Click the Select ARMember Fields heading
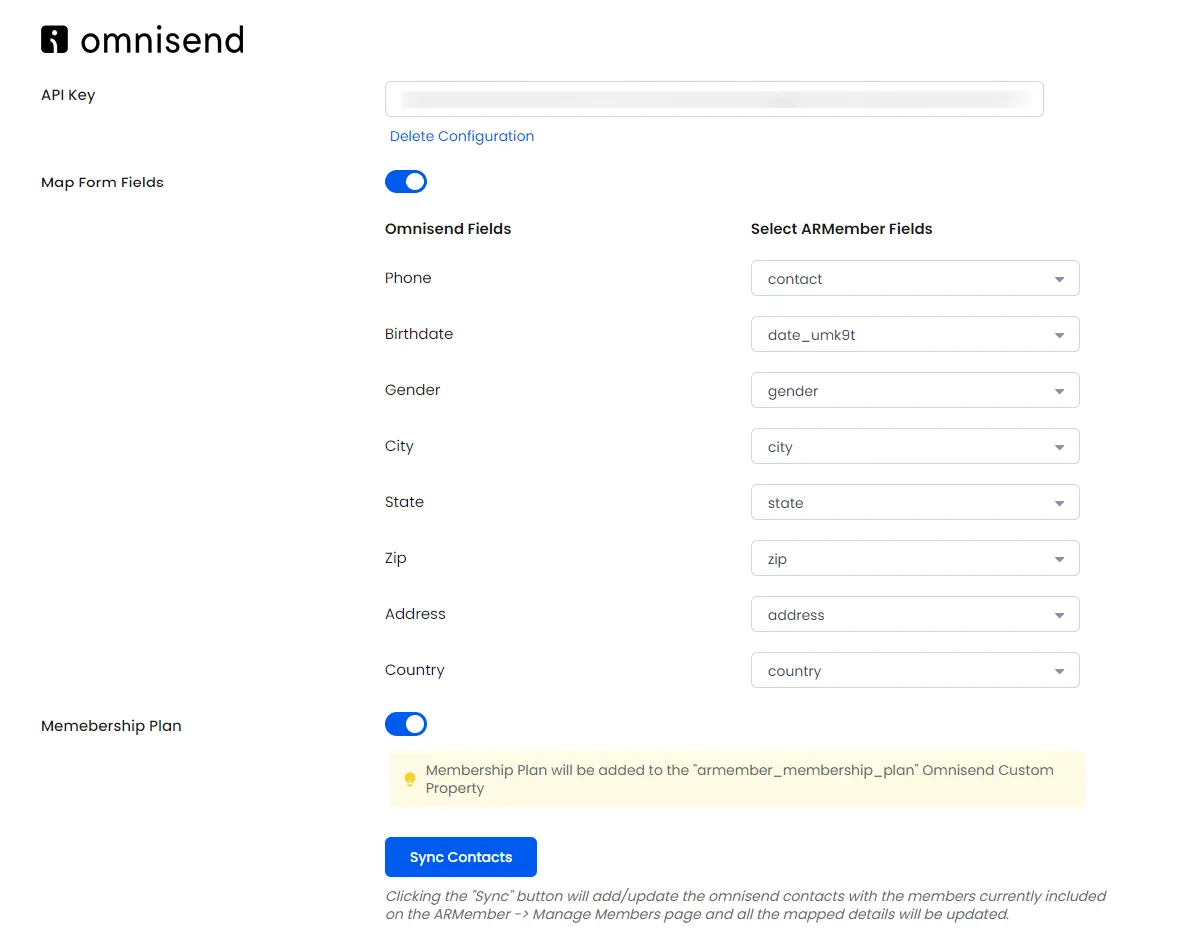The image size is (1183, 943). (841, 229)
